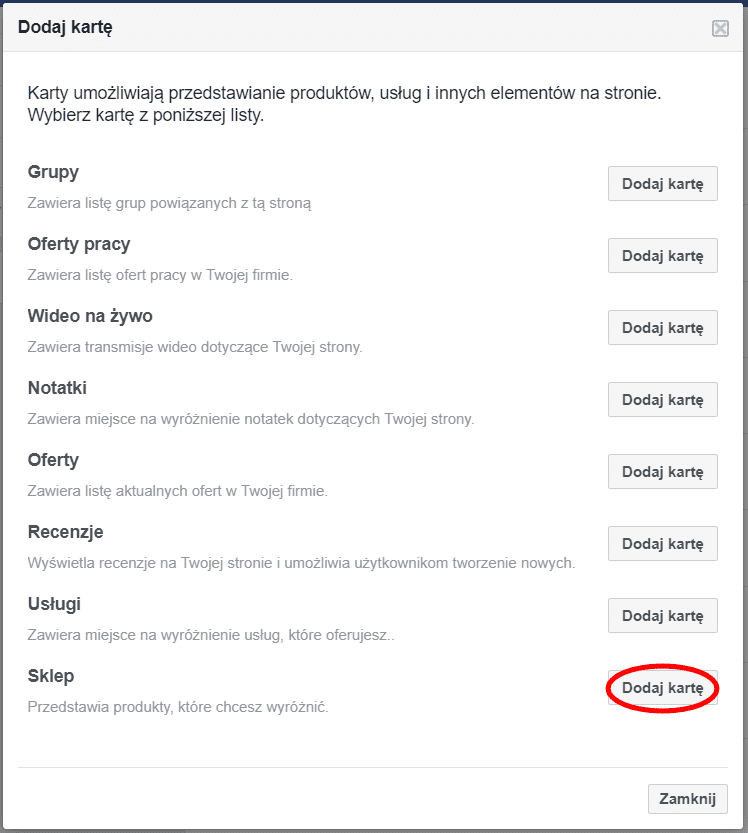Click the Usługi section label

[x=55, y=604]
